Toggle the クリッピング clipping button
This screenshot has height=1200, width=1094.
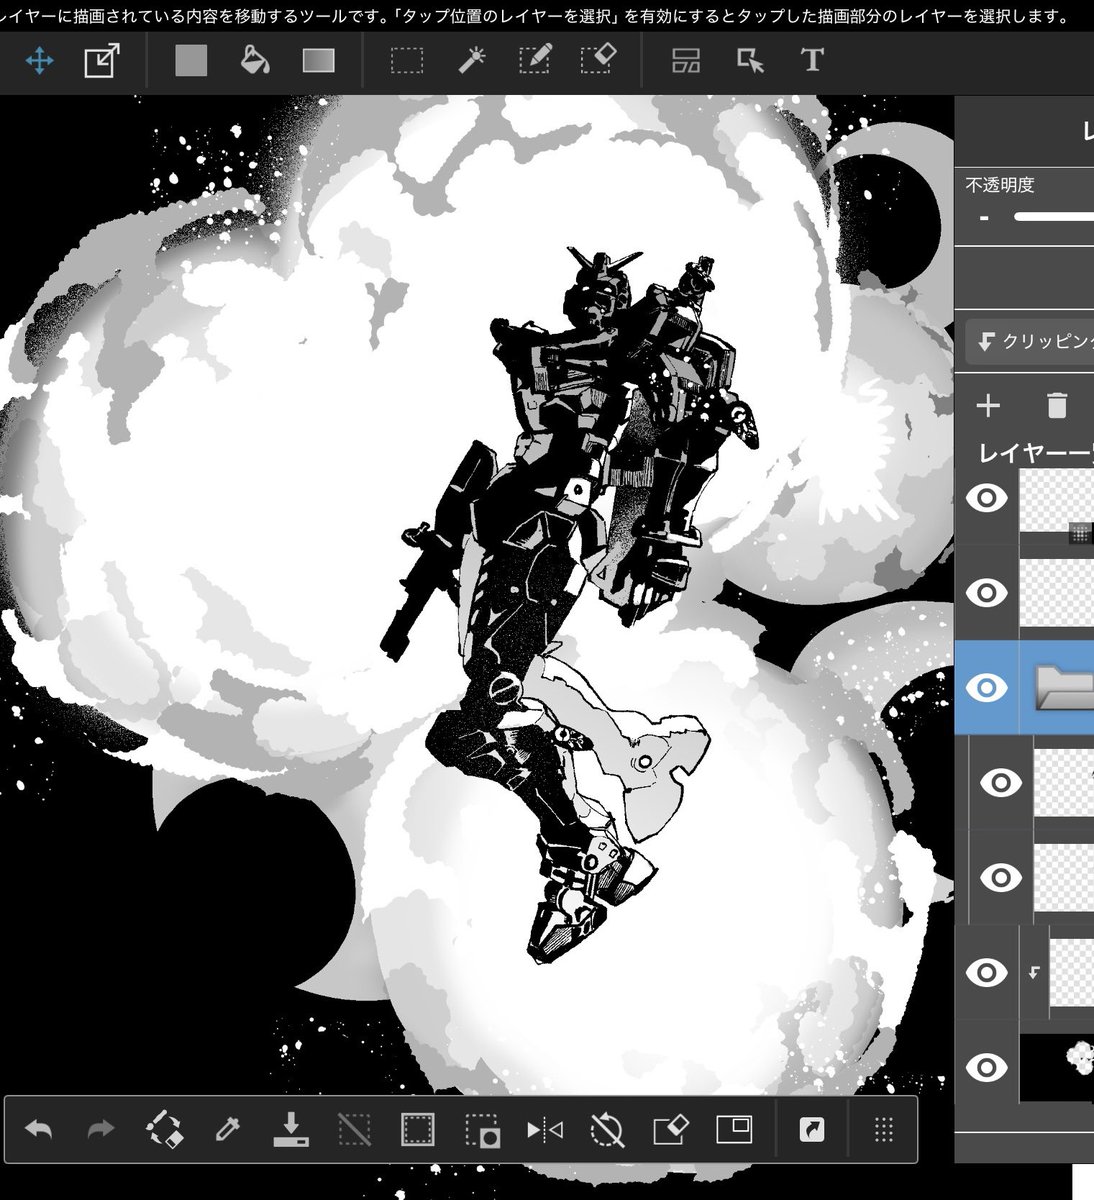(1030, 341)
